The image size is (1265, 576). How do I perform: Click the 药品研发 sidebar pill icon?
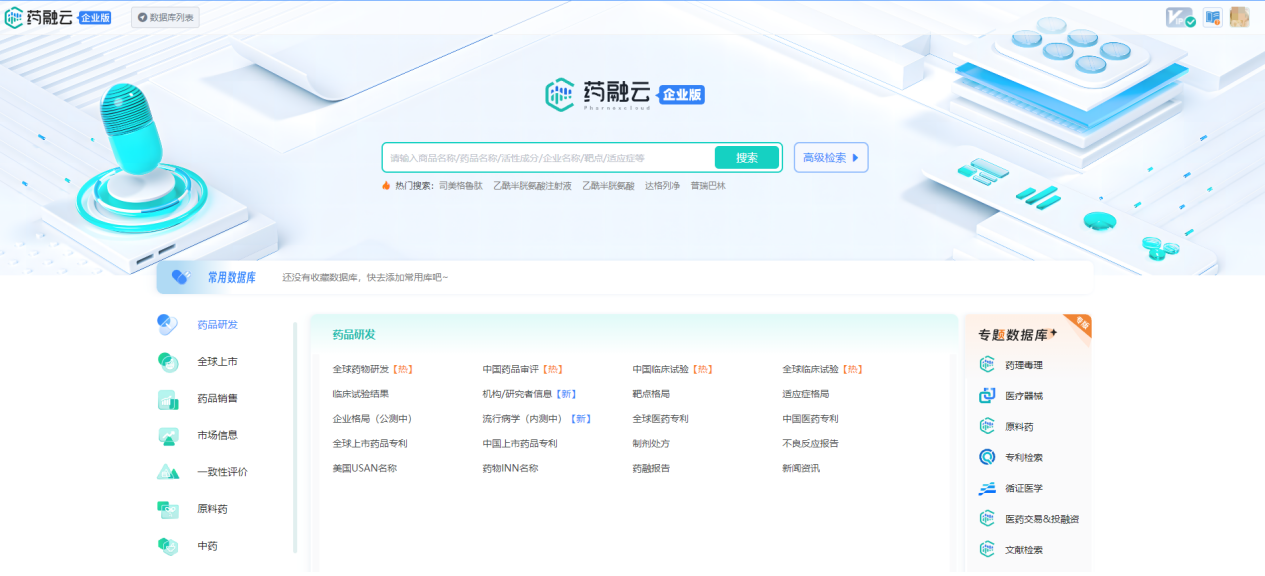[x=168, y=325]
